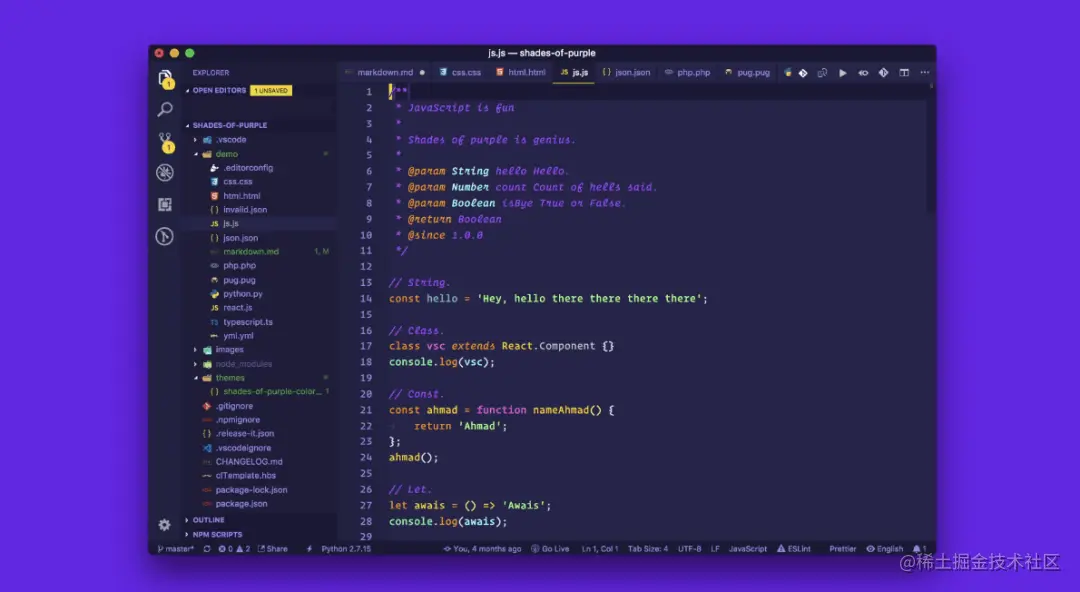
Task: Open the Explorer view in activity bar
Action: (x=165, y=78)
